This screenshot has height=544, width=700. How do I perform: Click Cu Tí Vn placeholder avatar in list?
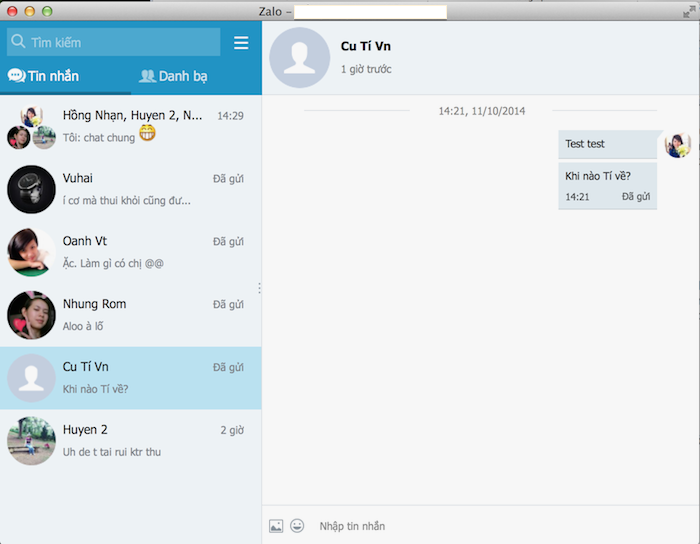31,378
